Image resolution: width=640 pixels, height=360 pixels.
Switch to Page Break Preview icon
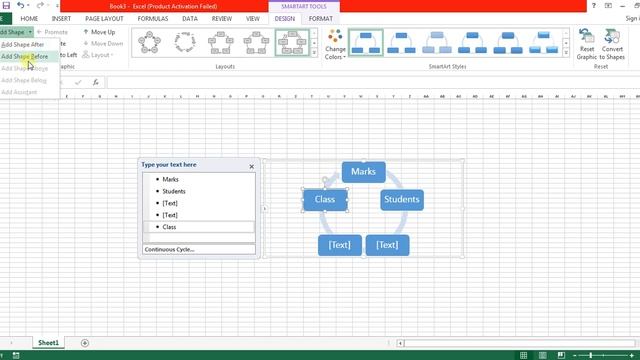click(x=561, y=355)
